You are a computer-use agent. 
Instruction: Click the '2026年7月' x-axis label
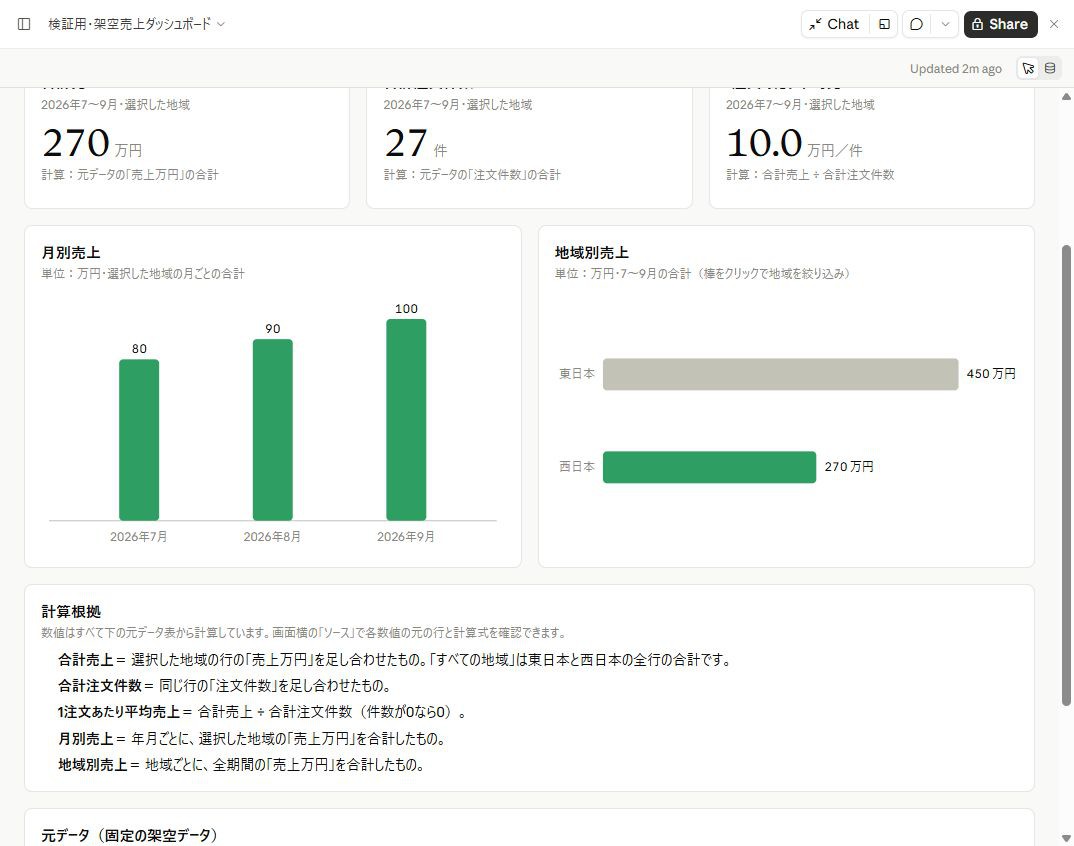[139, 536]
